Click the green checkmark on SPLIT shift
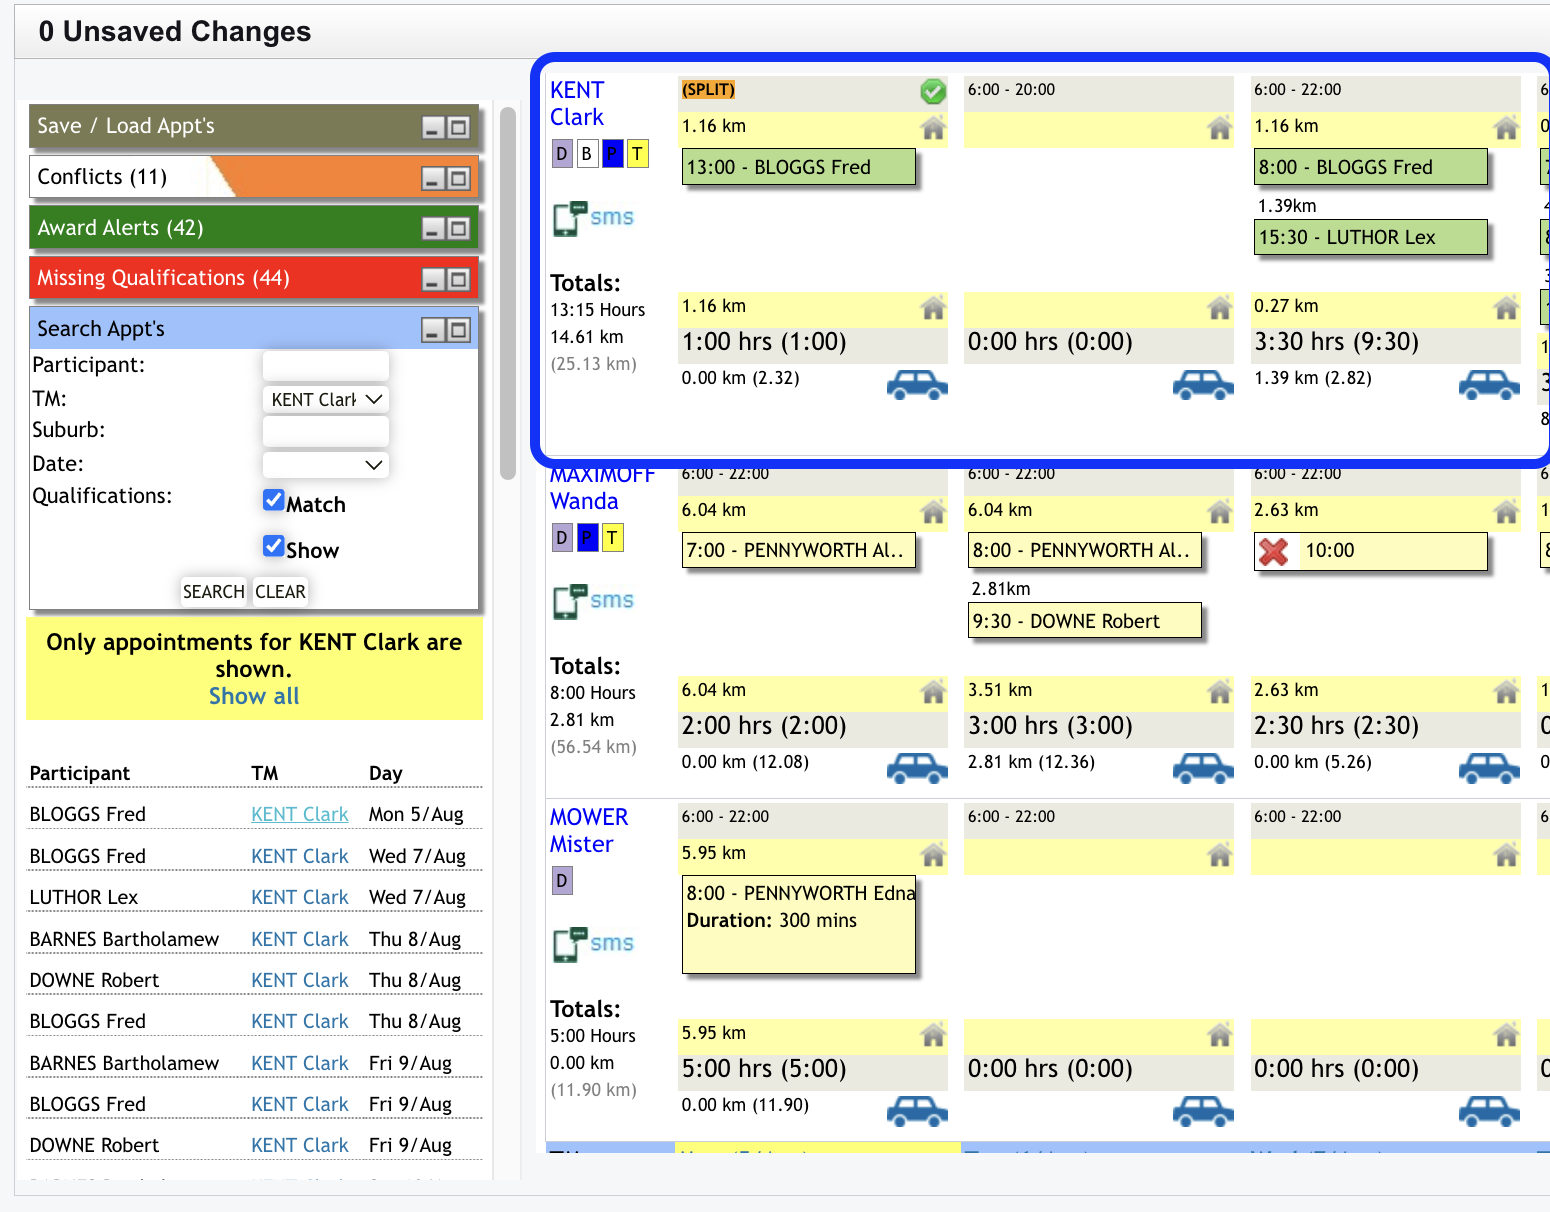The width and height of the screenshot is (1550, 1212). point(932,91)
